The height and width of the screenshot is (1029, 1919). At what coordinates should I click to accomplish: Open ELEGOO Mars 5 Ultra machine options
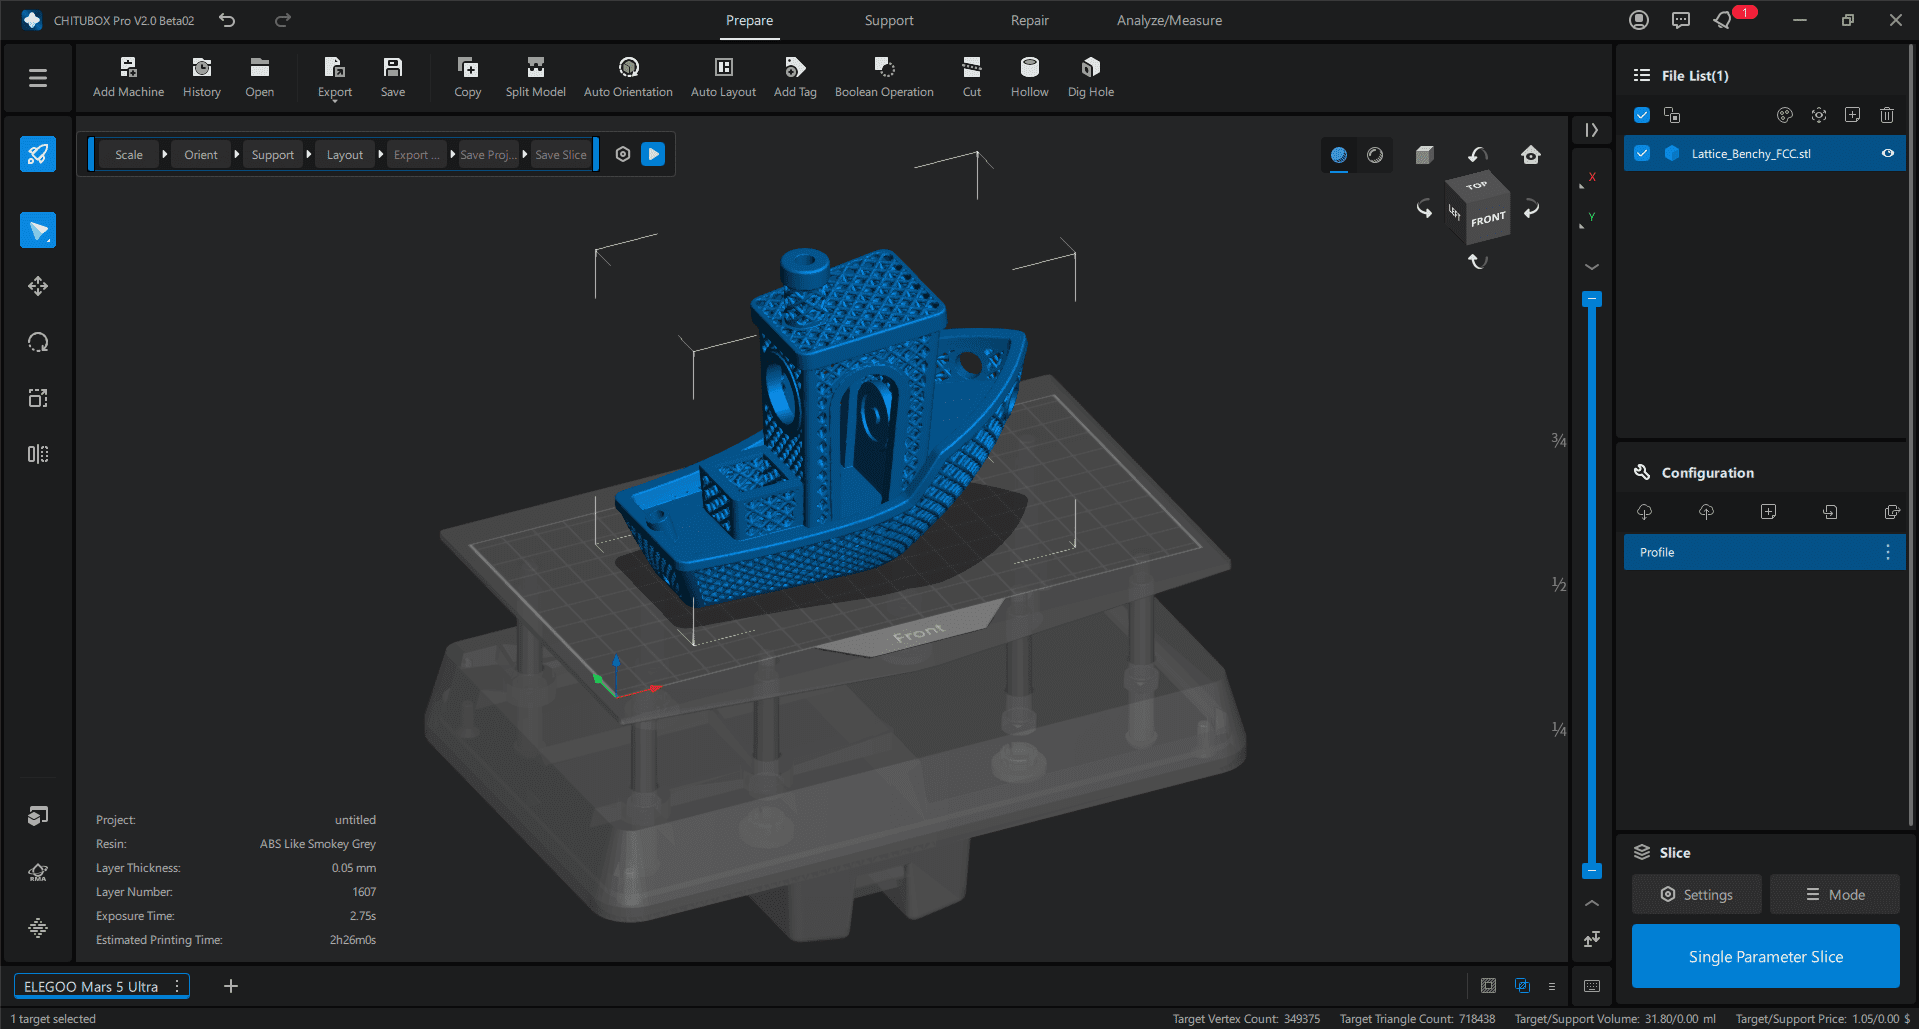coord(177,986)
